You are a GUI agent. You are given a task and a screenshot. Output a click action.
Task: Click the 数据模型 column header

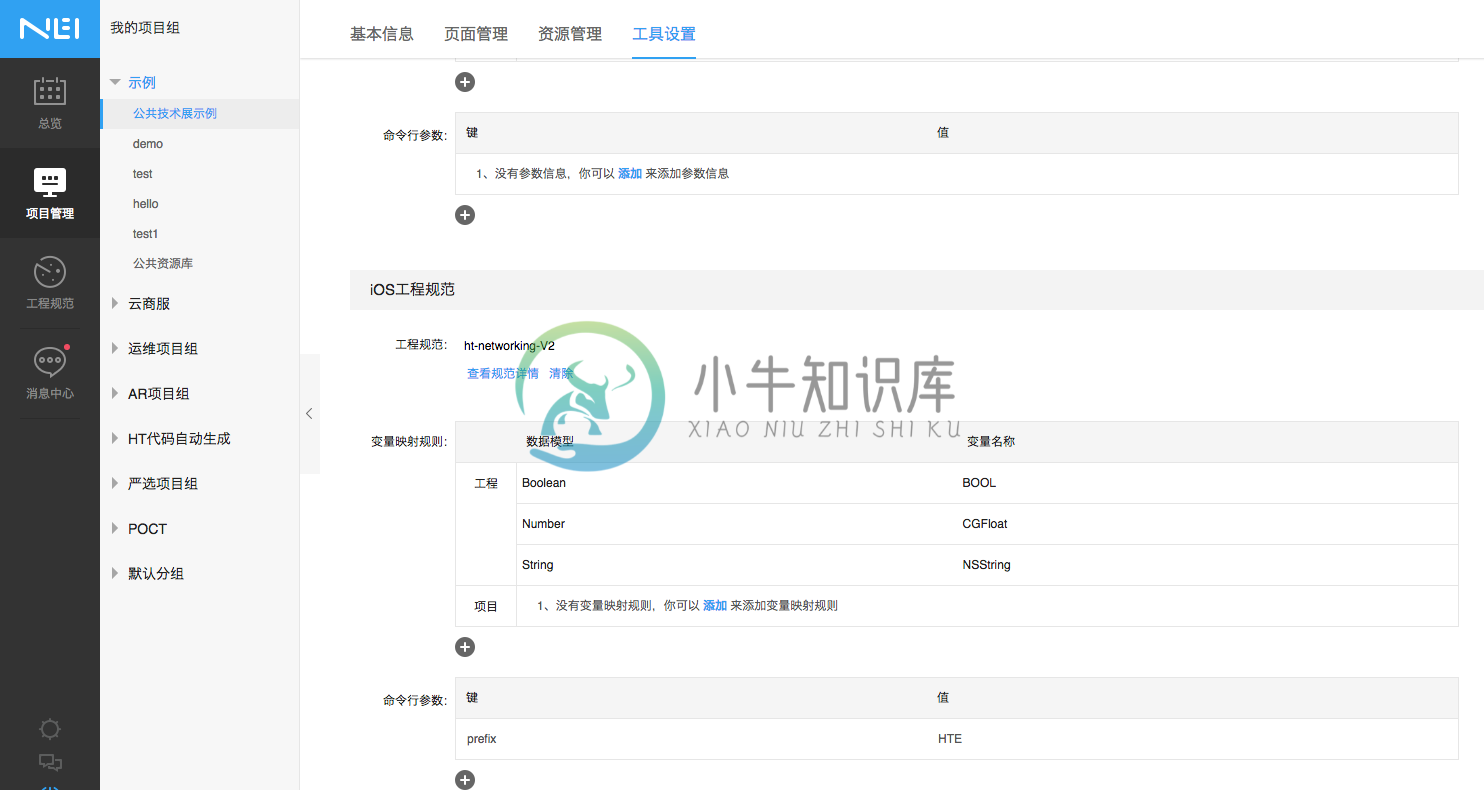pyautogui.click(x=550, y=441)
